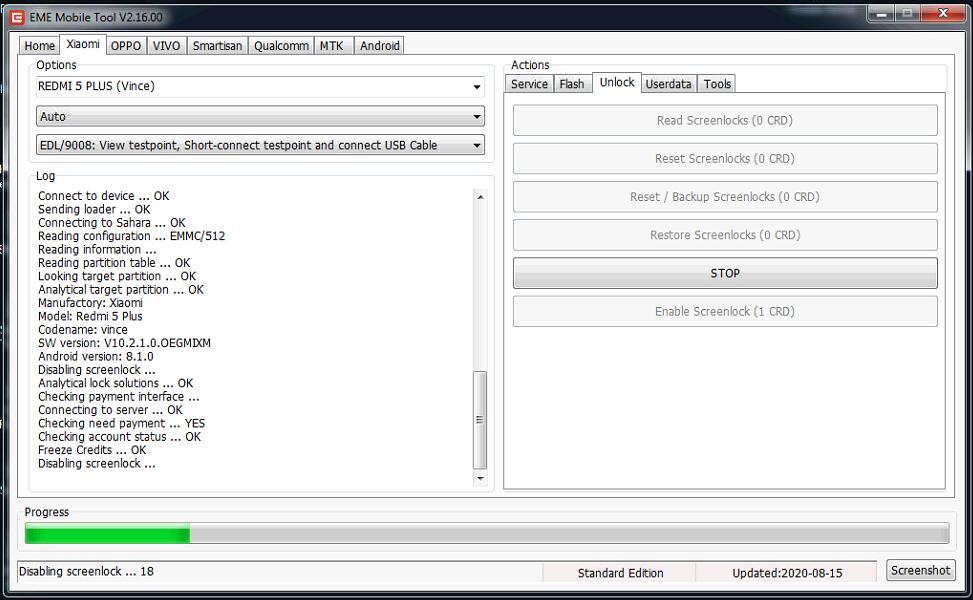Switch to the Flash actions tab
Screen dimensions: 973x600
pyautogui.click(x=572, y=84)
